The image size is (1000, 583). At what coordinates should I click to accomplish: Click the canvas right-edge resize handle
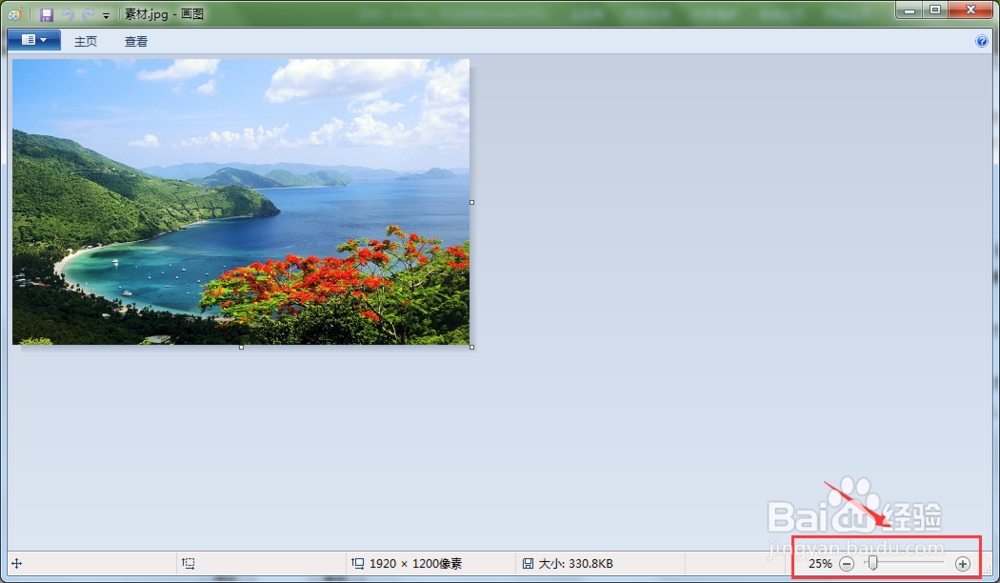coord(472,202)
